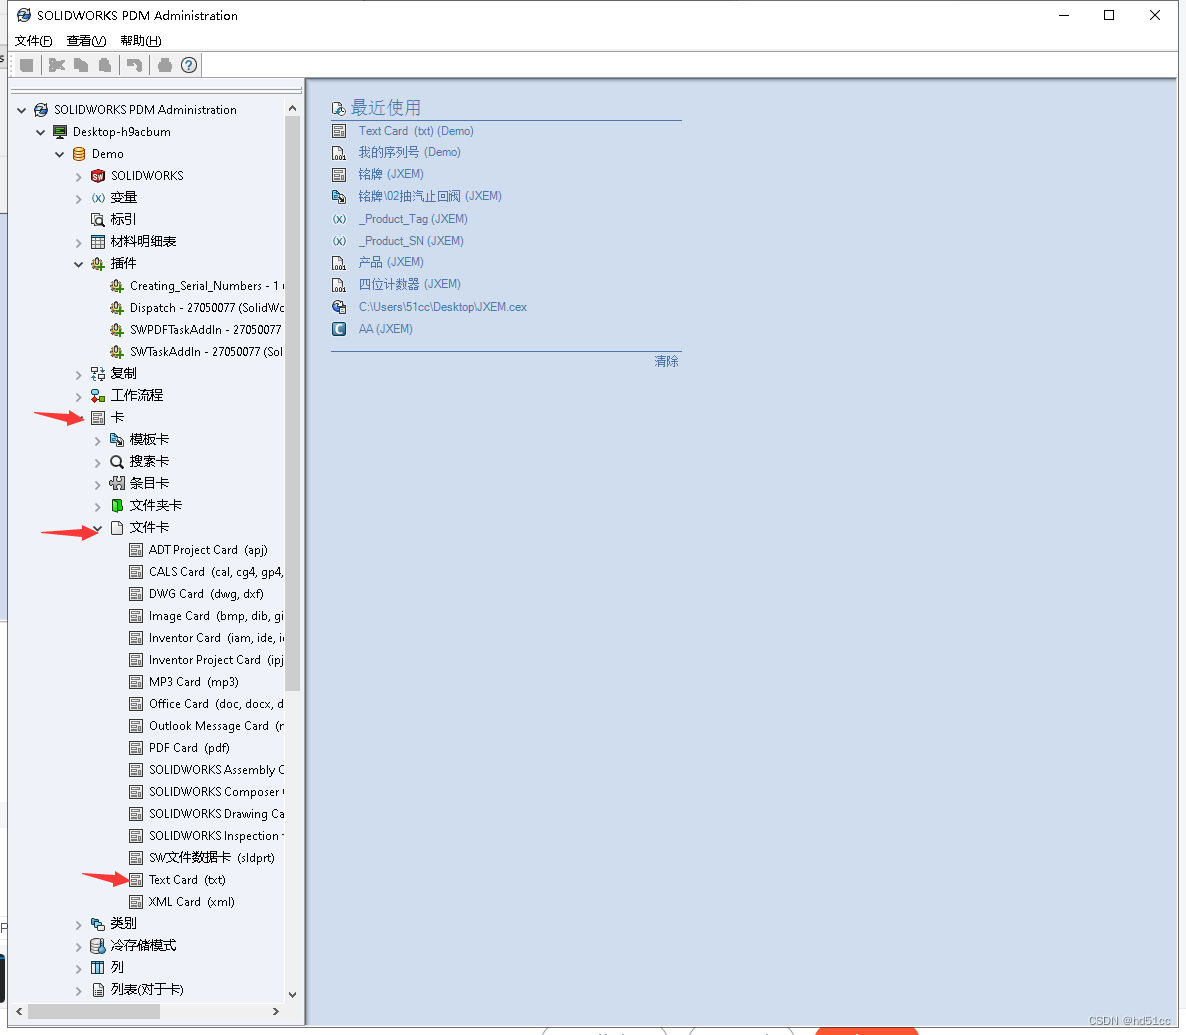The height and width of the screenshot is (1035, 1186).
Task: Expand the 工作流程 node
Action: pos(79,396)
